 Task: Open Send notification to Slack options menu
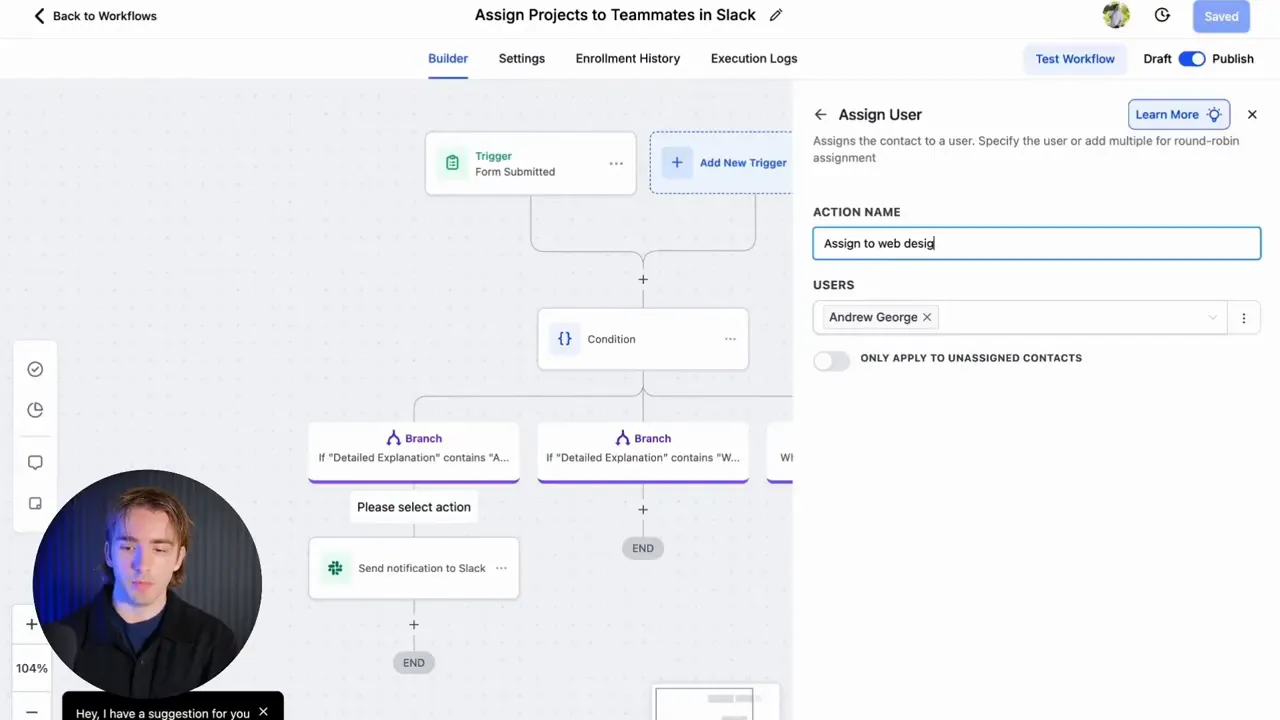(x=501, y=568)
